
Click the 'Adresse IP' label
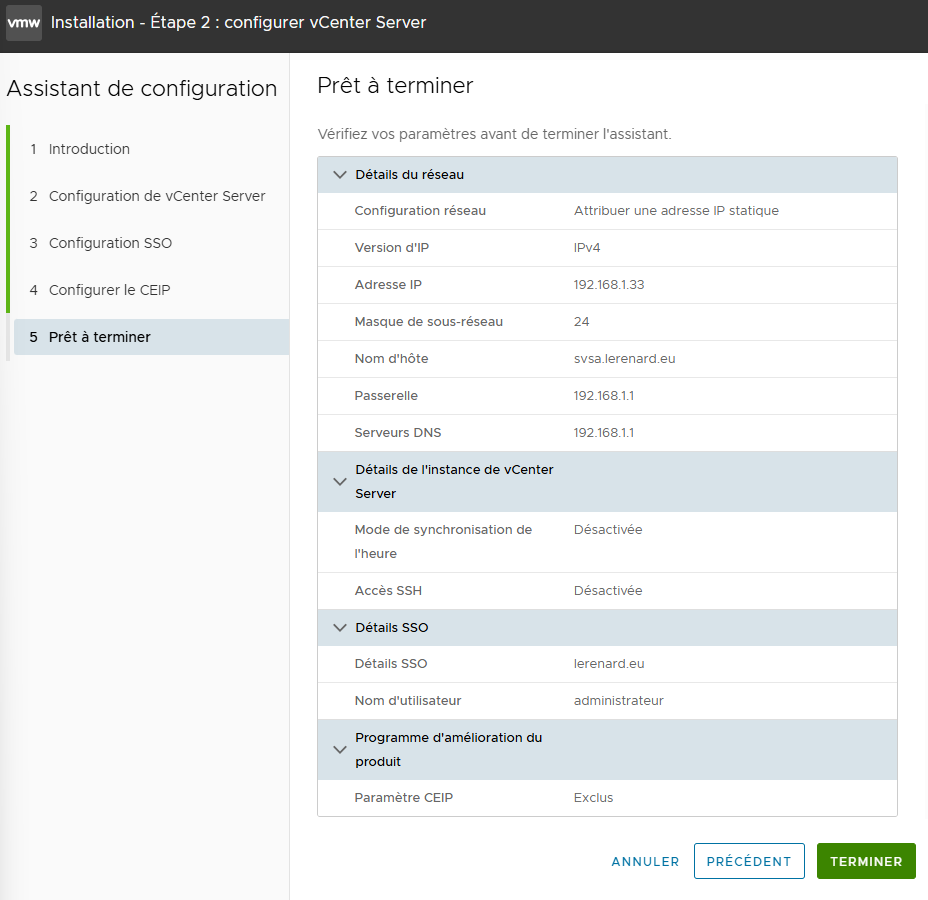pos(388,285)
